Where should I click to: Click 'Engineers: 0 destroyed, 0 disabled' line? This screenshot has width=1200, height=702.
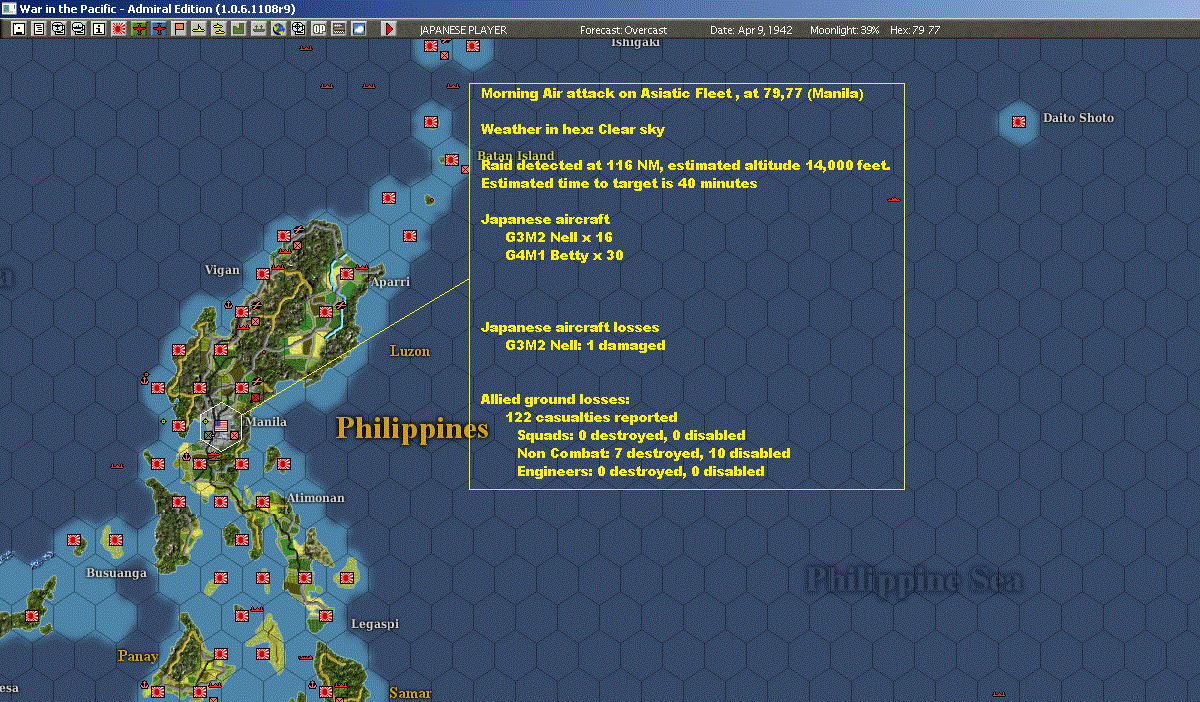(x=641, y=471)
